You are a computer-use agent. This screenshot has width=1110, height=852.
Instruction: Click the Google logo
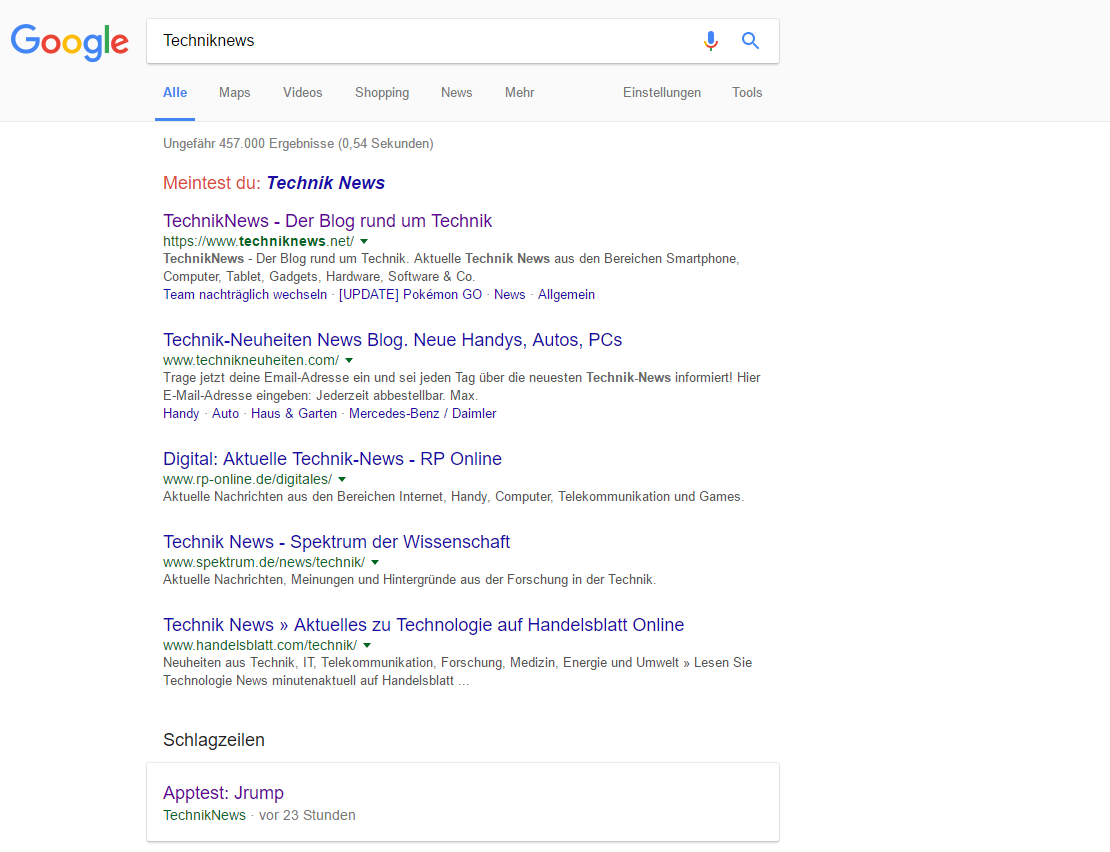(69, 42)
